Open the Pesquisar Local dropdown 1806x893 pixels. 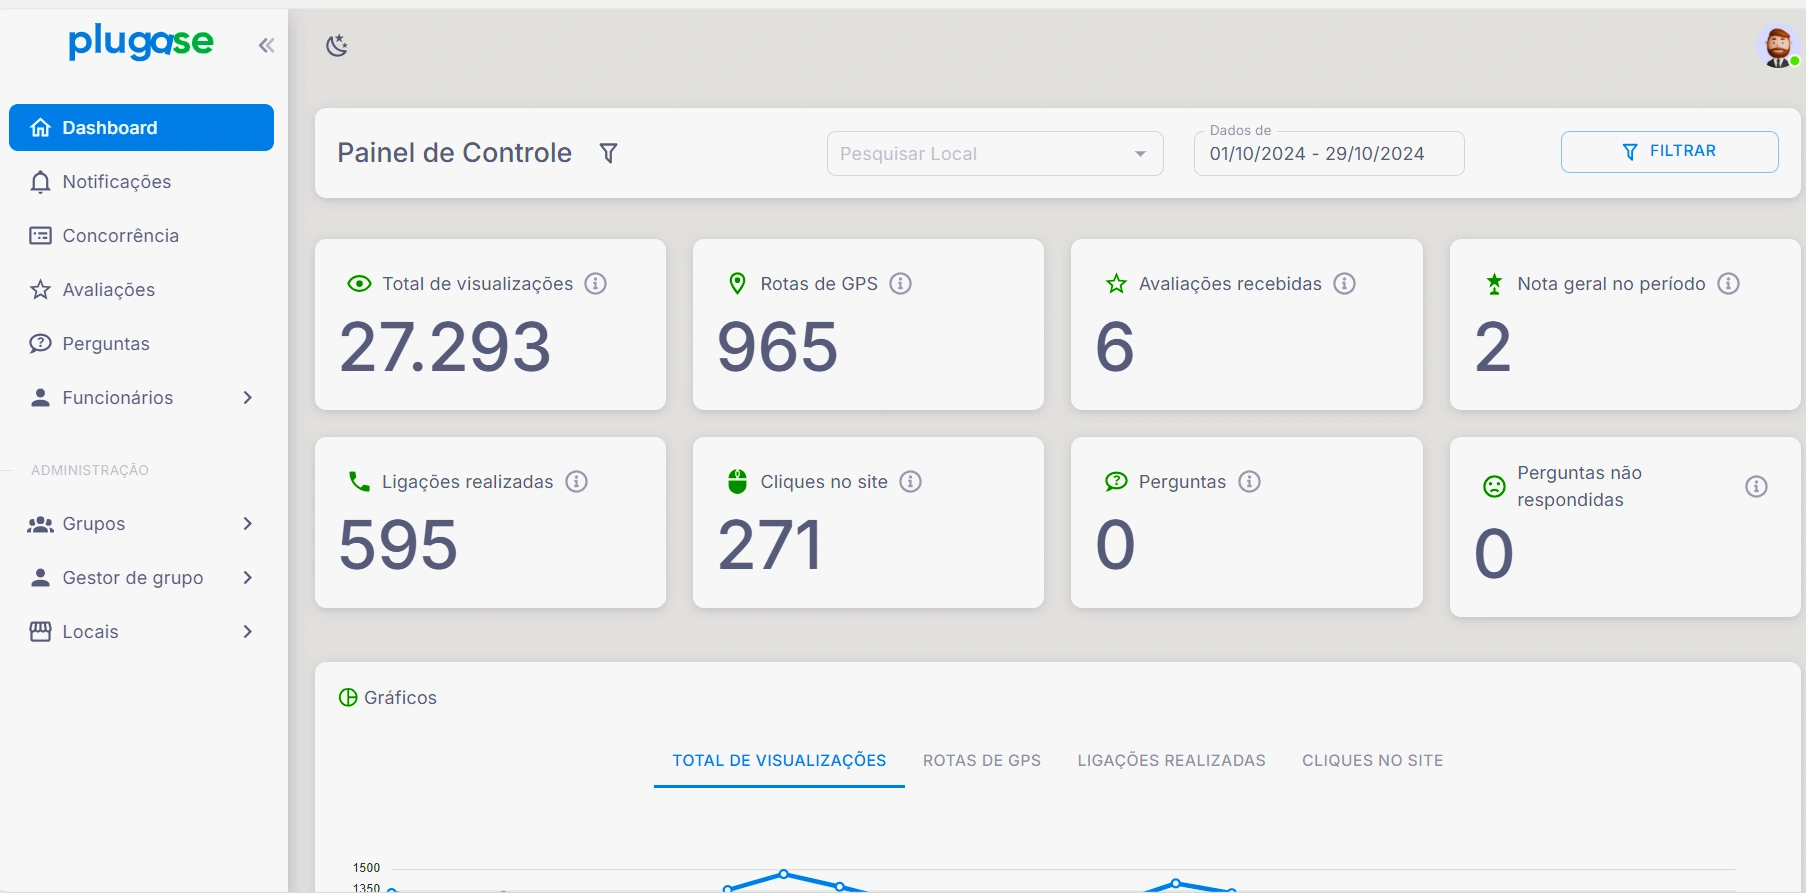pos(994,154)
